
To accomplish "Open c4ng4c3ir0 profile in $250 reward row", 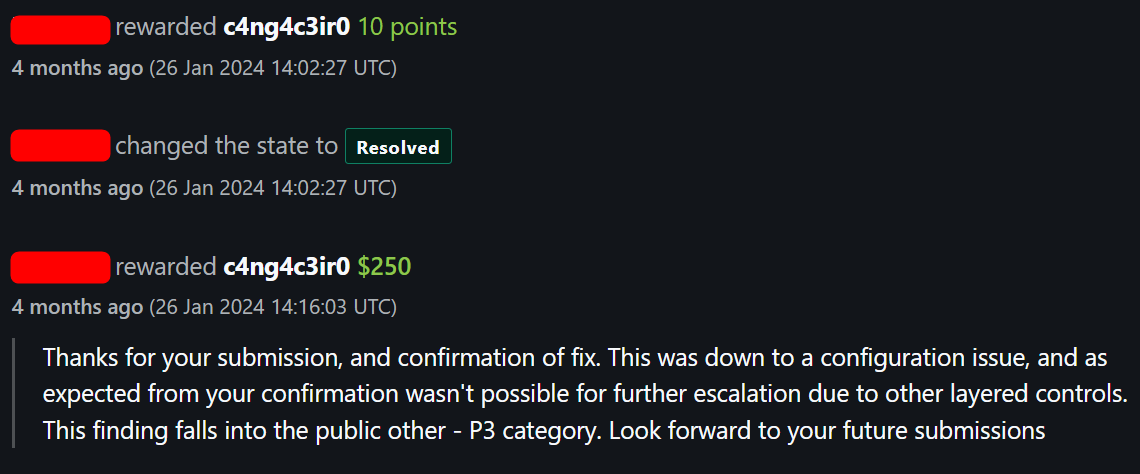I will 286,267.
